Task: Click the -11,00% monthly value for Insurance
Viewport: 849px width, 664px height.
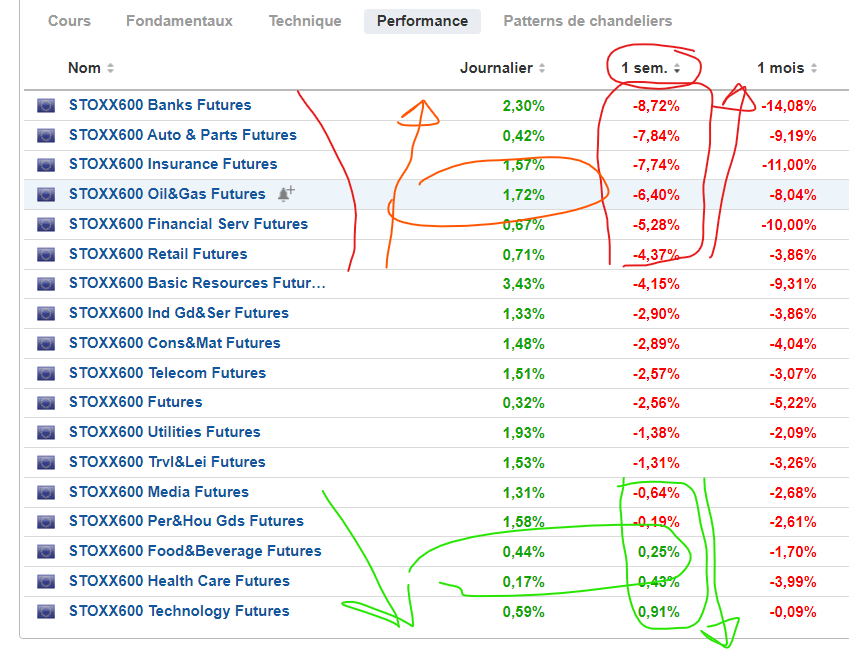Action: tap(789, 165)
